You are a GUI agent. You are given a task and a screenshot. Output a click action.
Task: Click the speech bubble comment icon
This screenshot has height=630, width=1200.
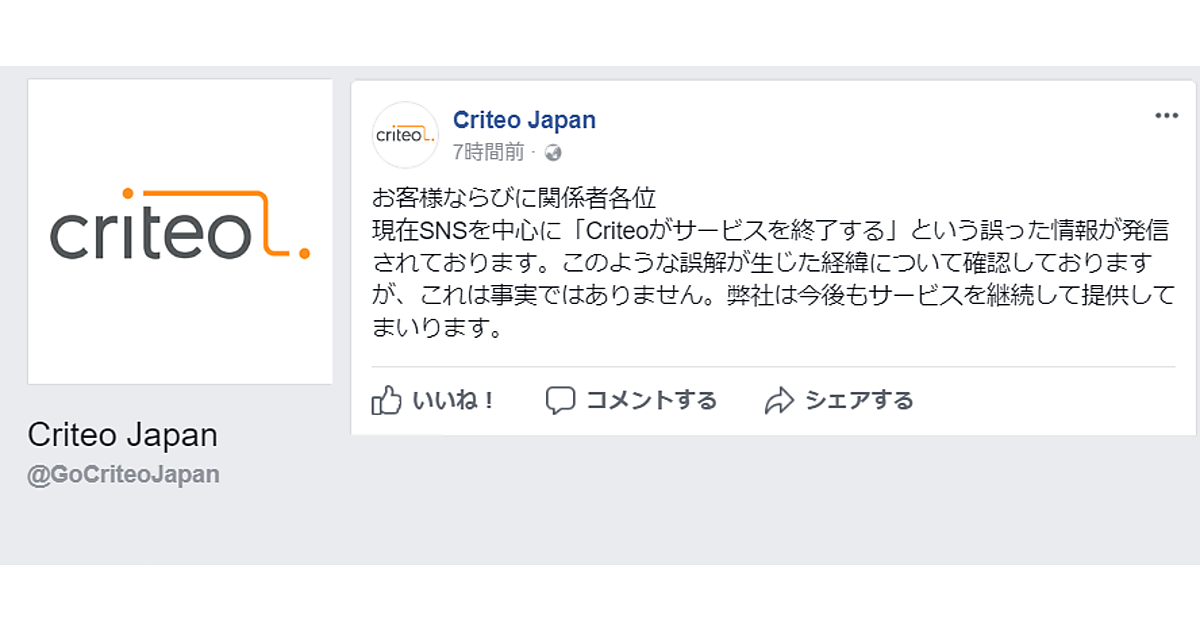pyautogui.click(x=560, y=400)
